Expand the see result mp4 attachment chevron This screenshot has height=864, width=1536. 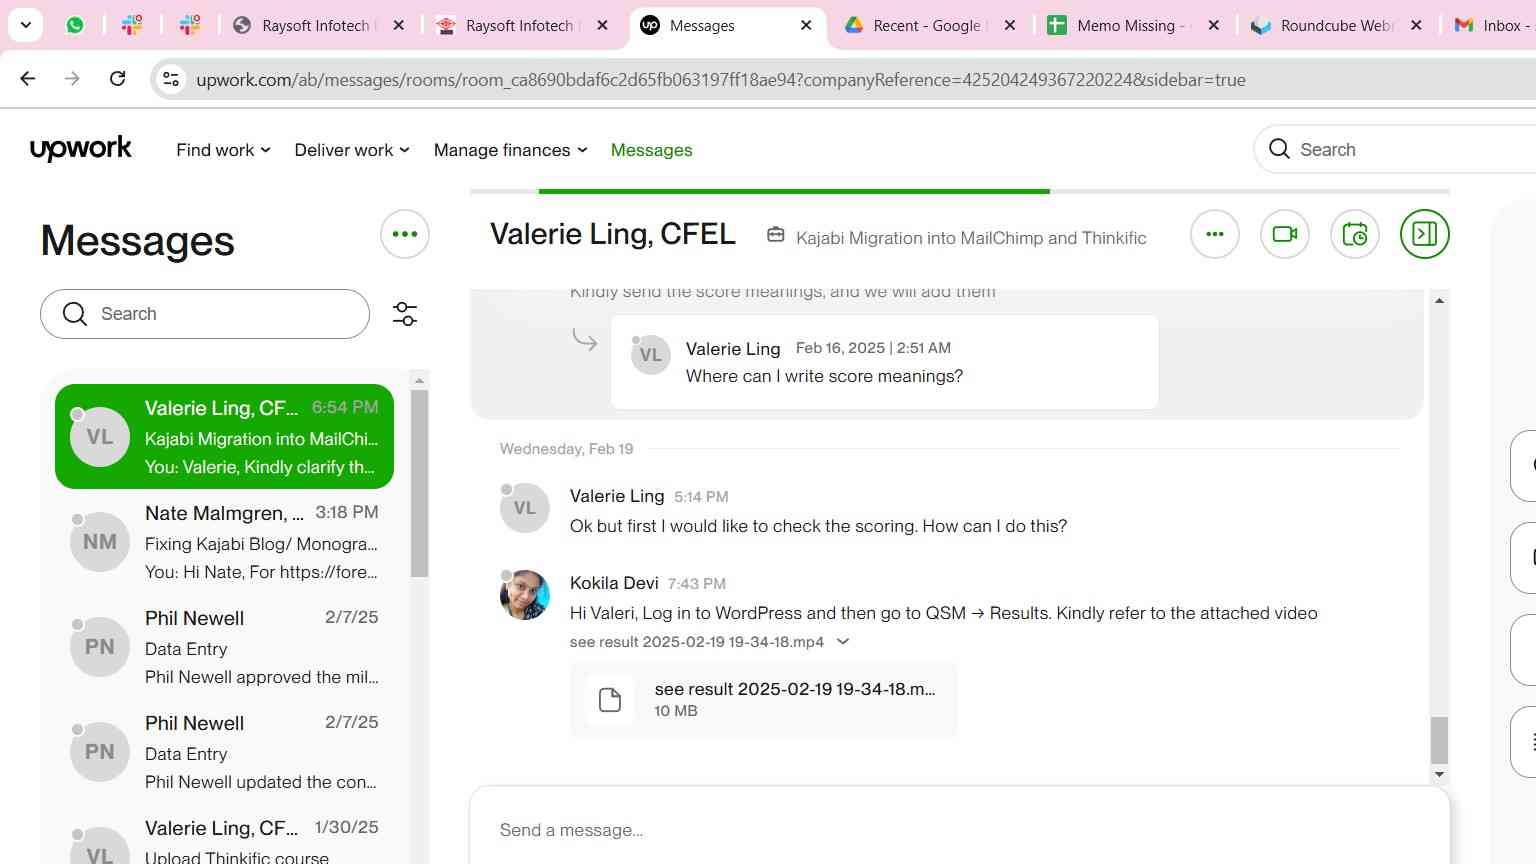843,642
